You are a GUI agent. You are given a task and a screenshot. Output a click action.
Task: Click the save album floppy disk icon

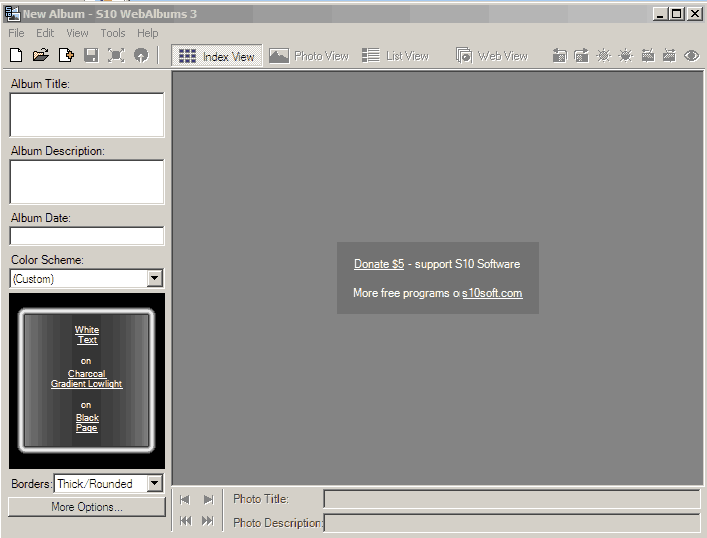(91, 56)
